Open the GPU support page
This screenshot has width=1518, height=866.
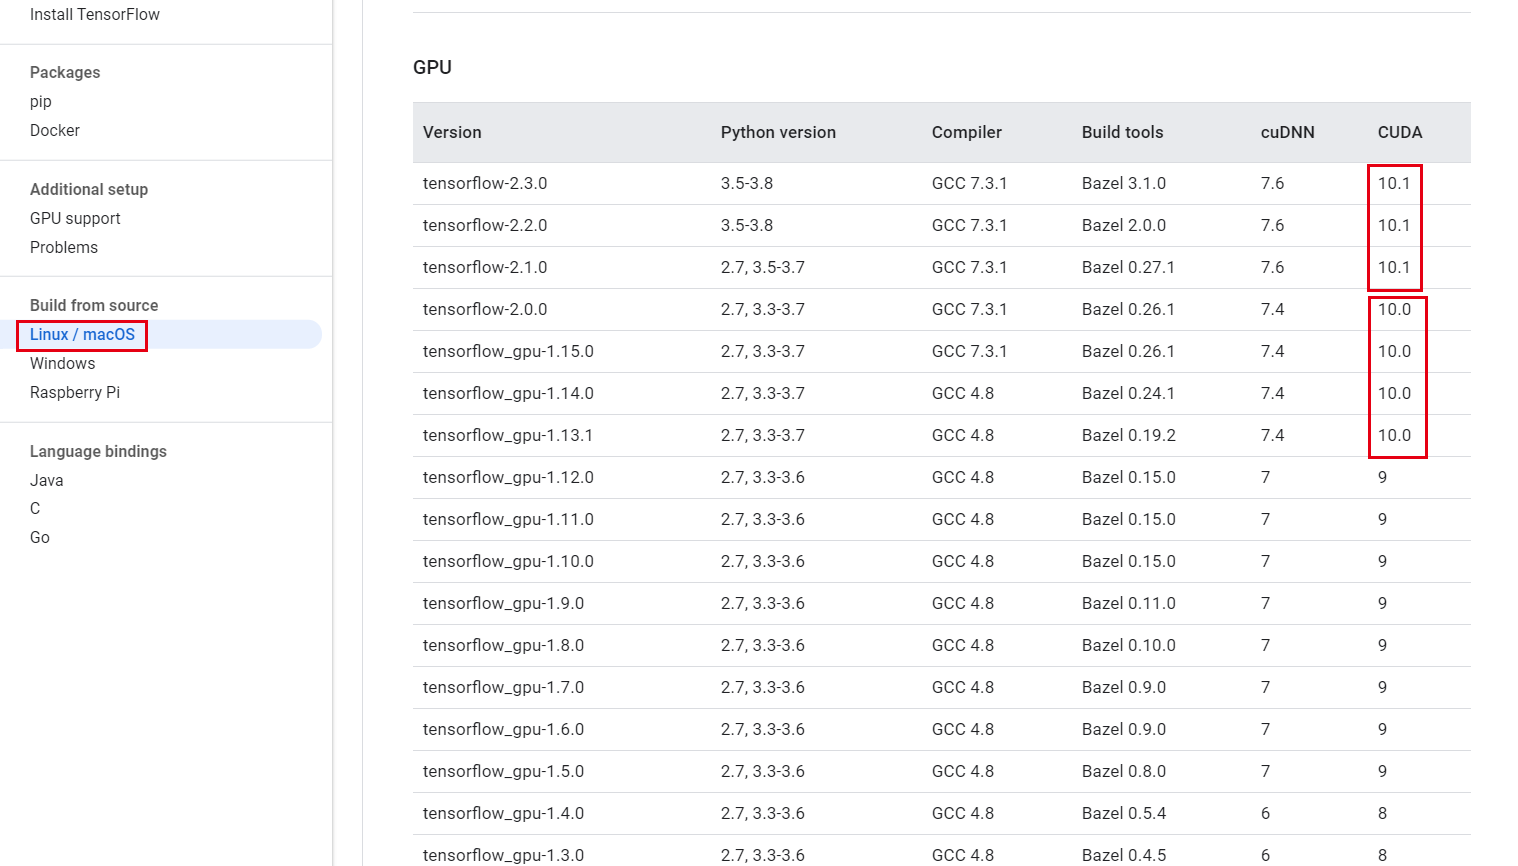[x=75, y=219]
